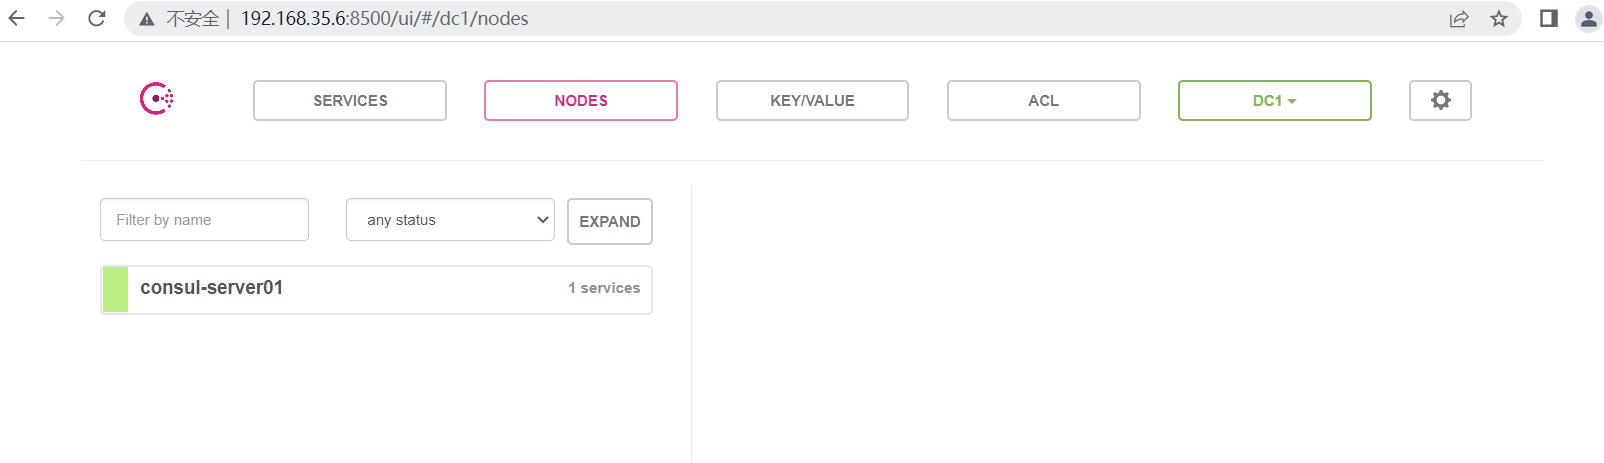Viewport: 1604px width, 463px height.
Task: Switch to the SERVICES tab
Action: tap(350, 100)
